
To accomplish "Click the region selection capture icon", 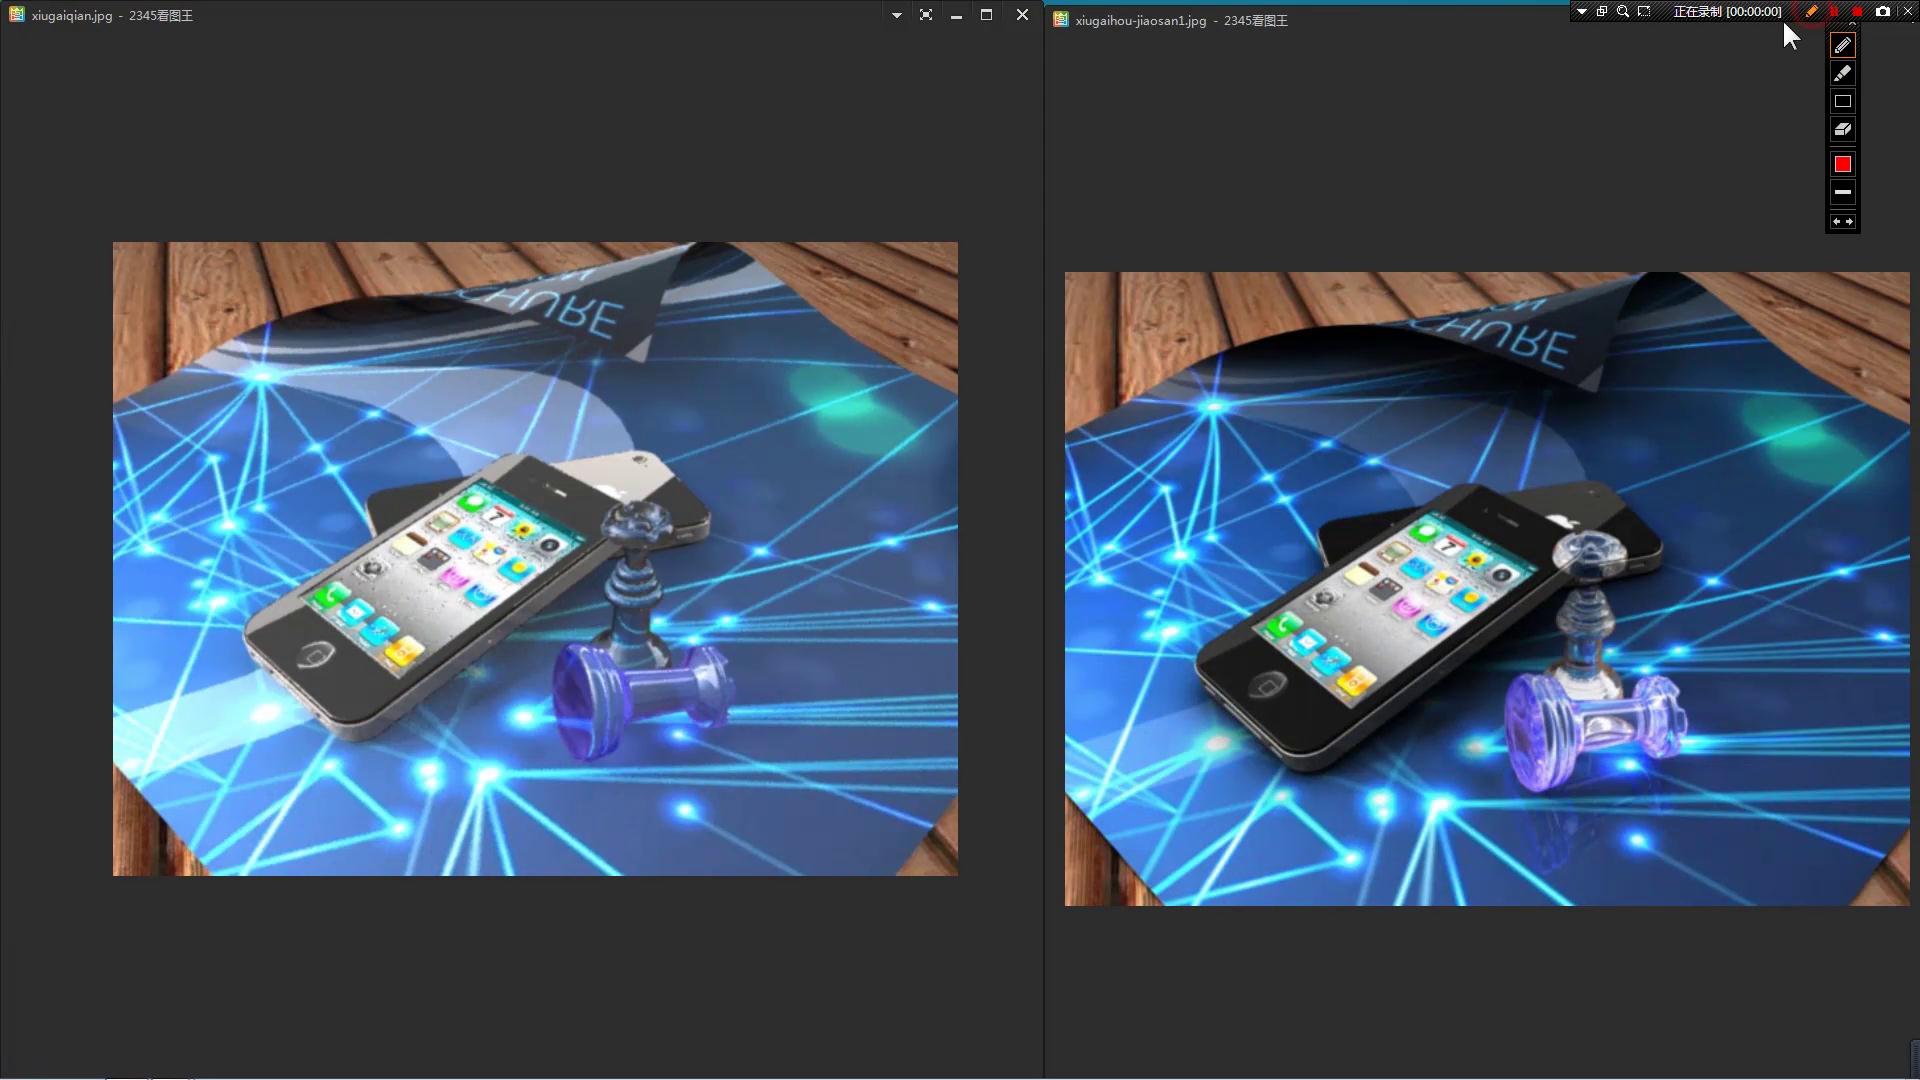I will 1644,12.
